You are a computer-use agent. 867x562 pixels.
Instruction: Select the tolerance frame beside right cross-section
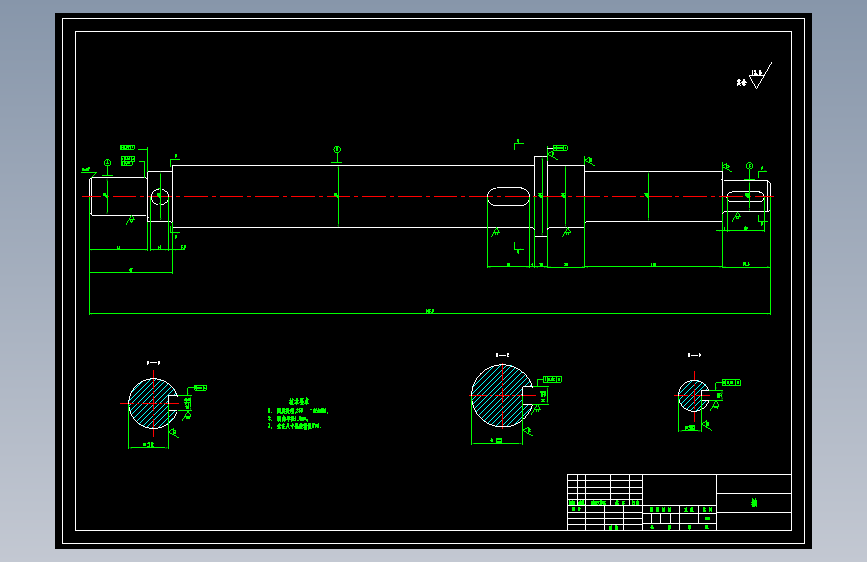pos(732,382)
